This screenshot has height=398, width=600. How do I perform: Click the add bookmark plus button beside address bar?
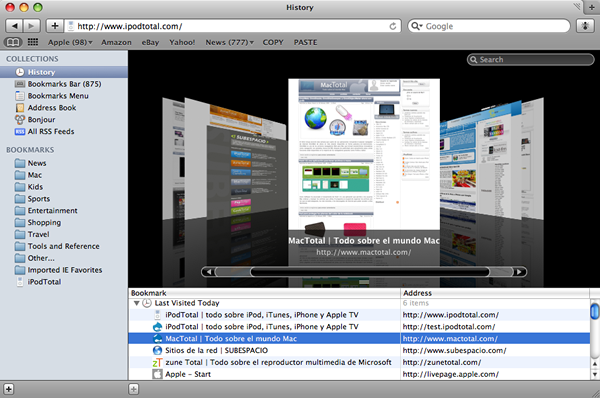pos(55,26)
